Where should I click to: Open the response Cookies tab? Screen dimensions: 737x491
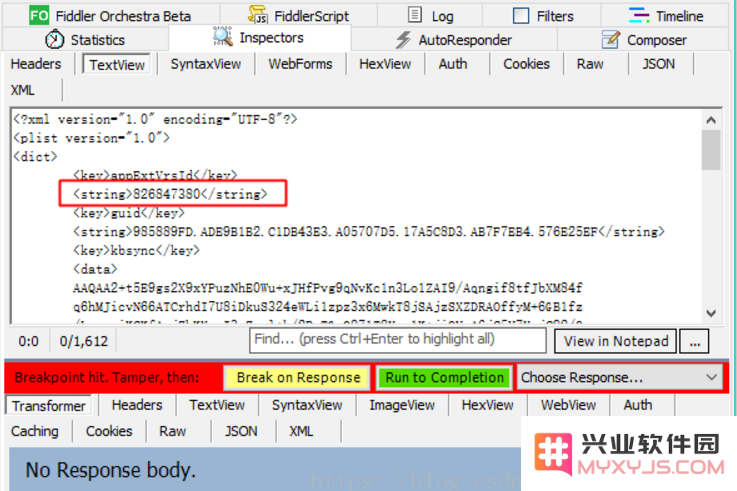pyautogui.click(x=109, y=431)
